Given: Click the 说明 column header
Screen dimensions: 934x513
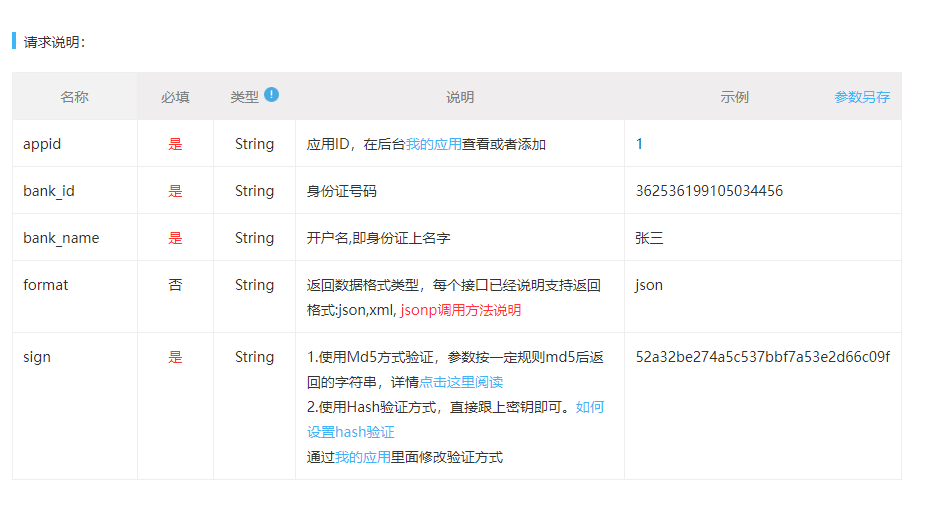Looking at the screenshot, I should pyautogui.click(x=460, y=97).
